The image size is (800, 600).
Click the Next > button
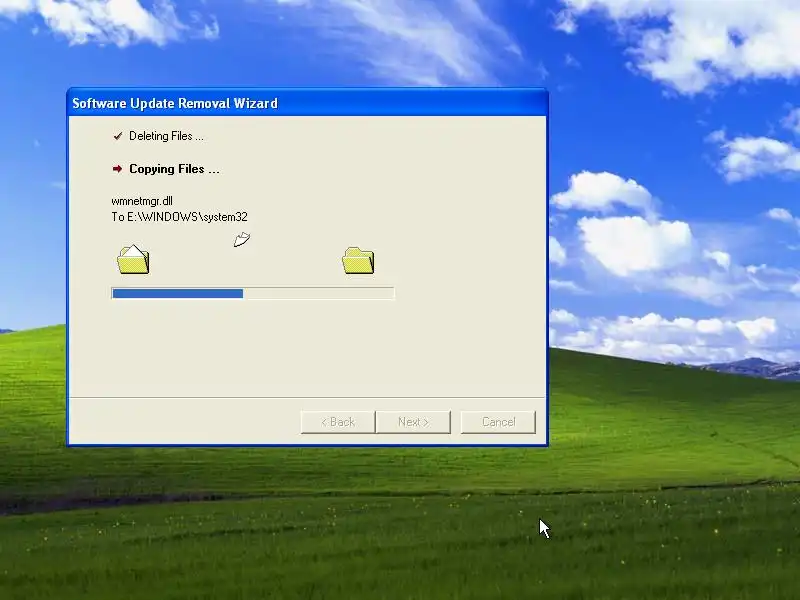(413, 422)
